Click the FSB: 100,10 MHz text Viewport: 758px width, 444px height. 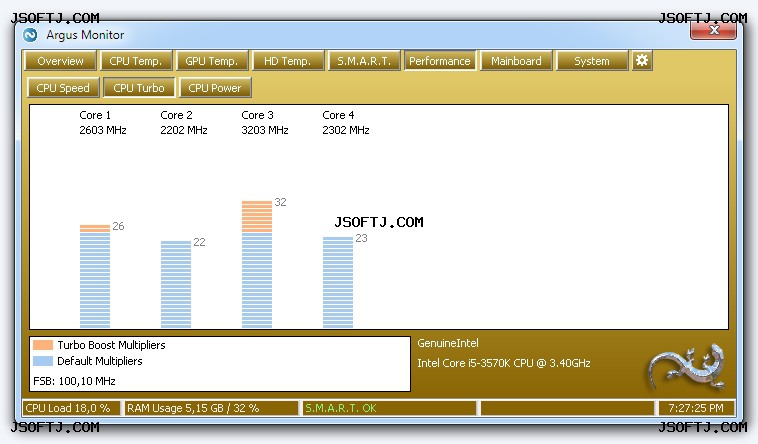(74, 381)
